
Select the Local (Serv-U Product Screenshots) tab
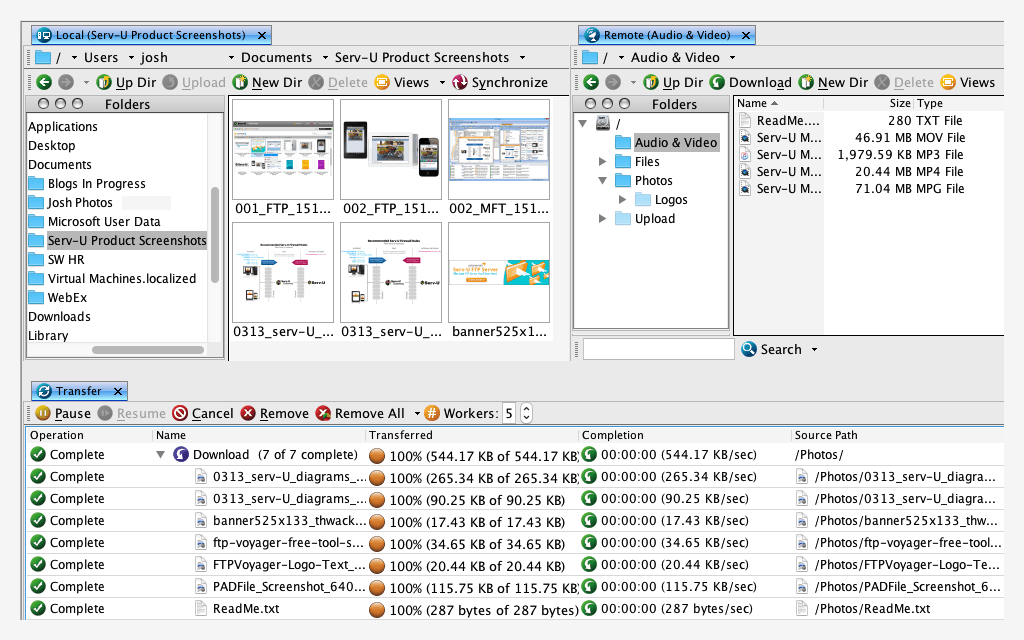click(x=150, y=34)
